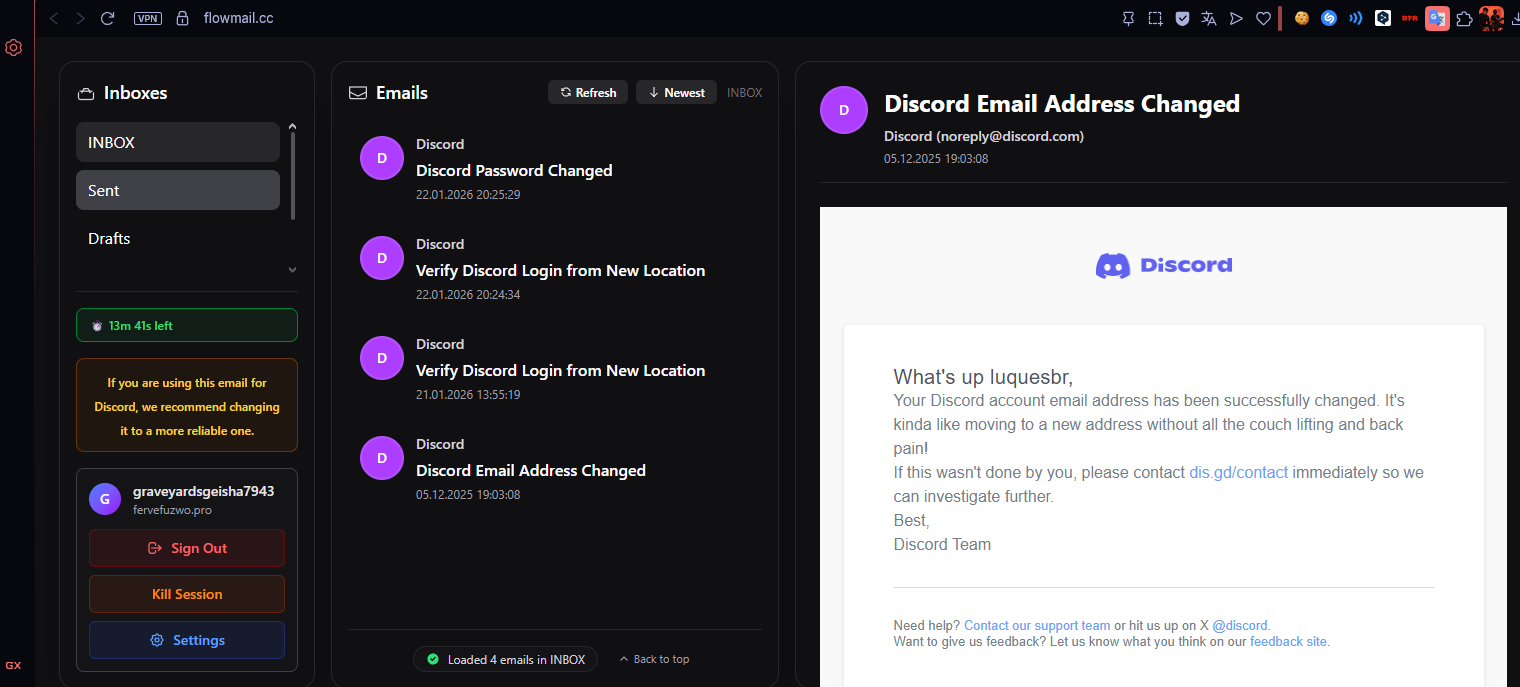This screenshot has width=1520, height=687.
Task: Click the Kill Session button
Action: [x=187, y=594]
